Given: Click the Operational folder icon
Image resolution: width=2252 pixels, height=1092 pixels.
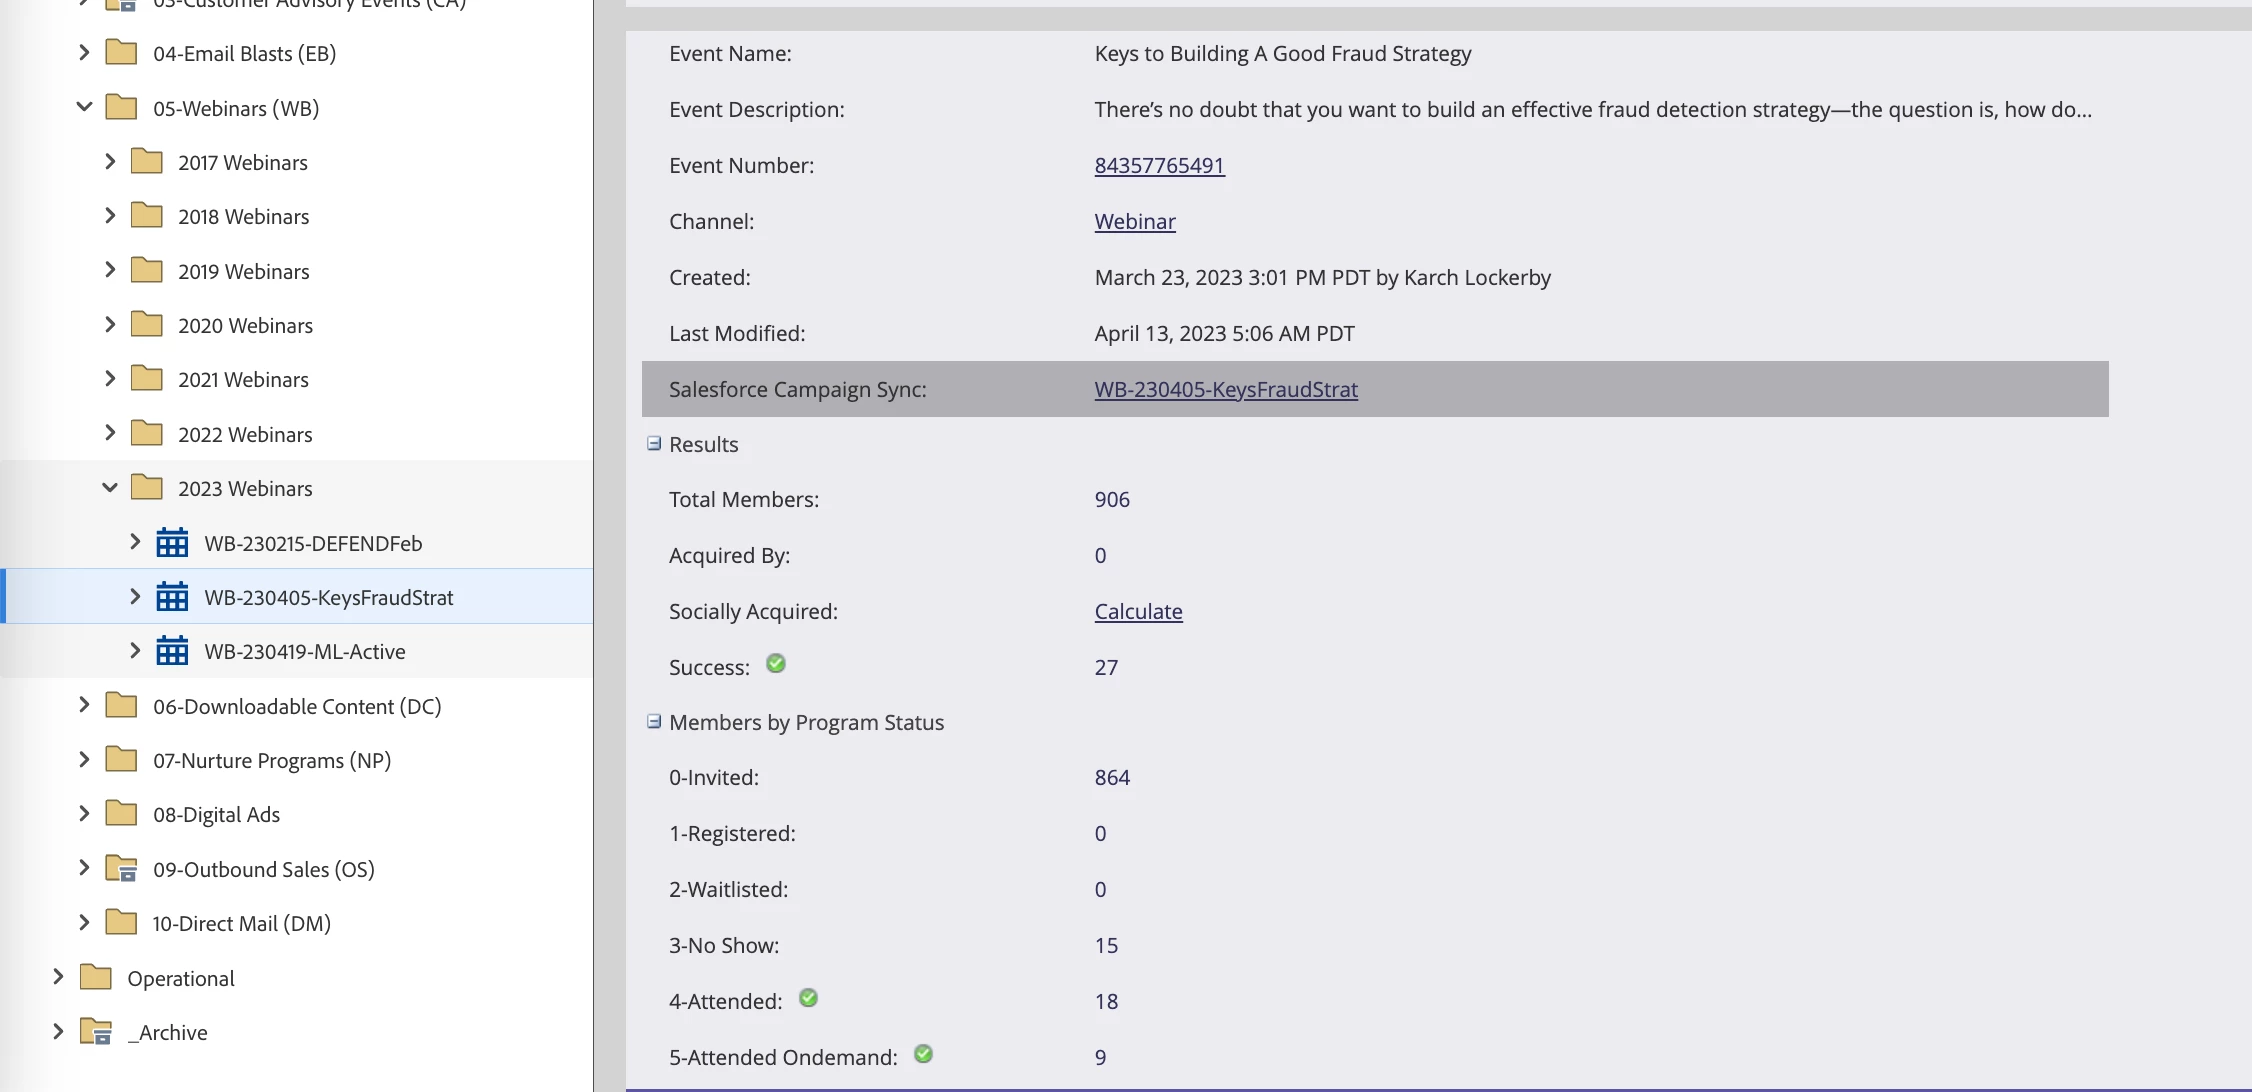Looking at the screenshot, I should click(96, 977).
